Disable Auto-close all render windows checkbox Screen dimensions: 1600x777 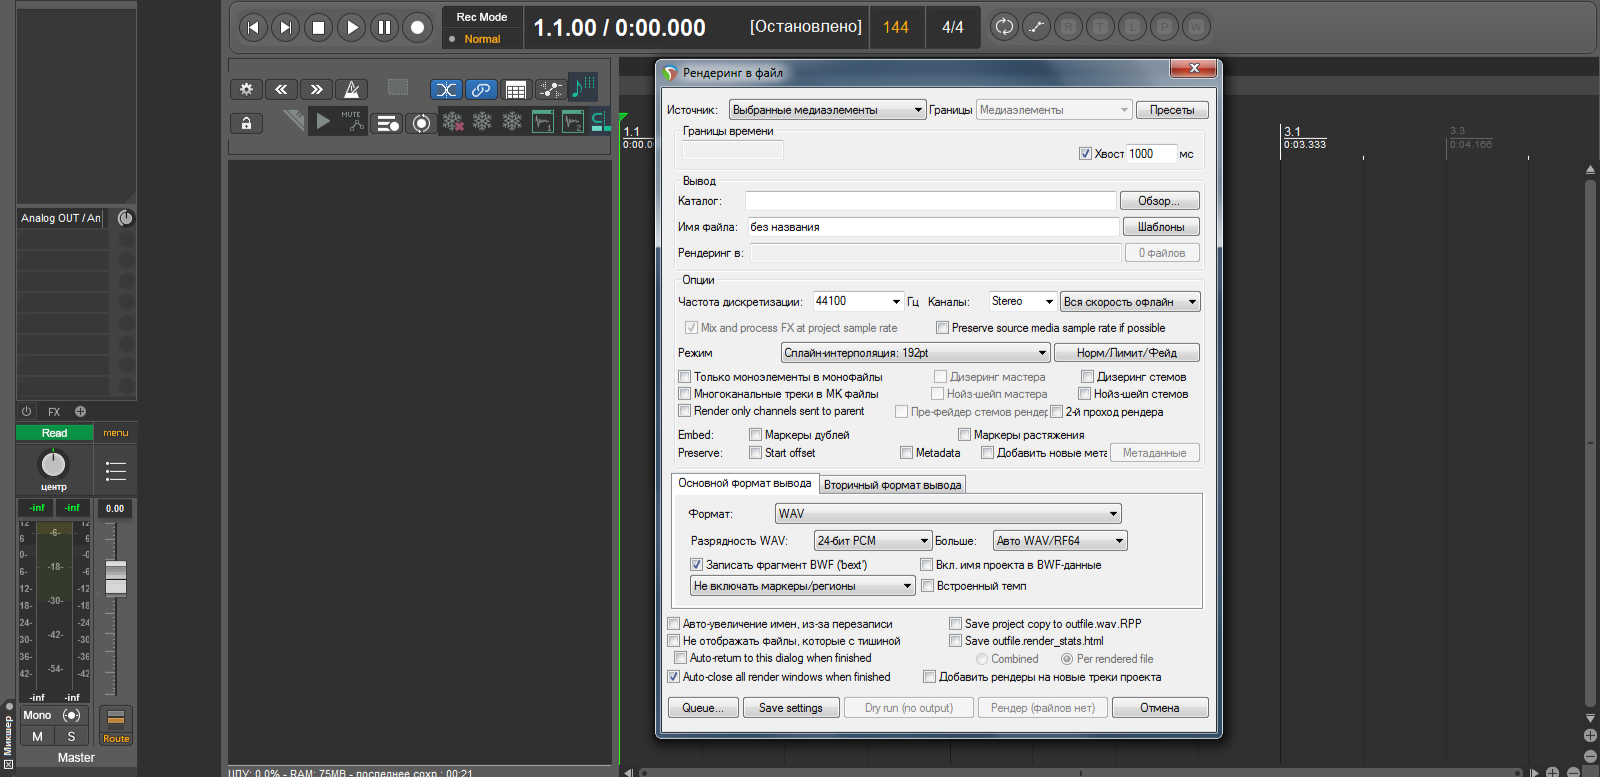(x=674, y=677)
